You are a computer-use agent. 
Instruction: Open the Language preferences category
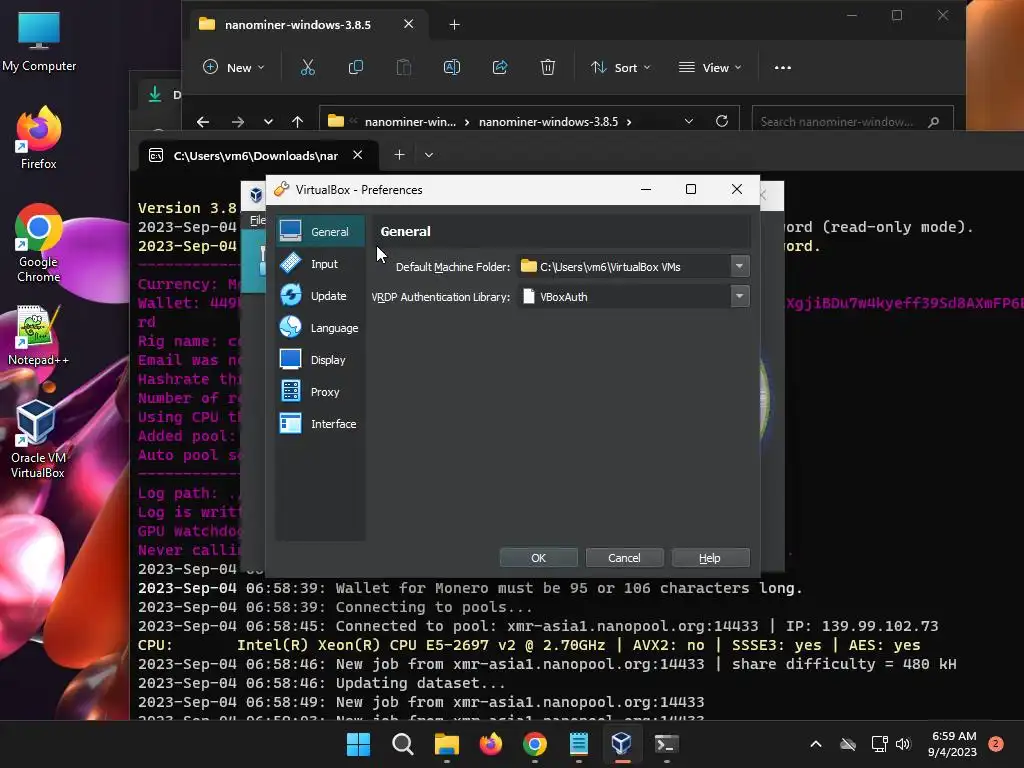(x=319, y=327)
